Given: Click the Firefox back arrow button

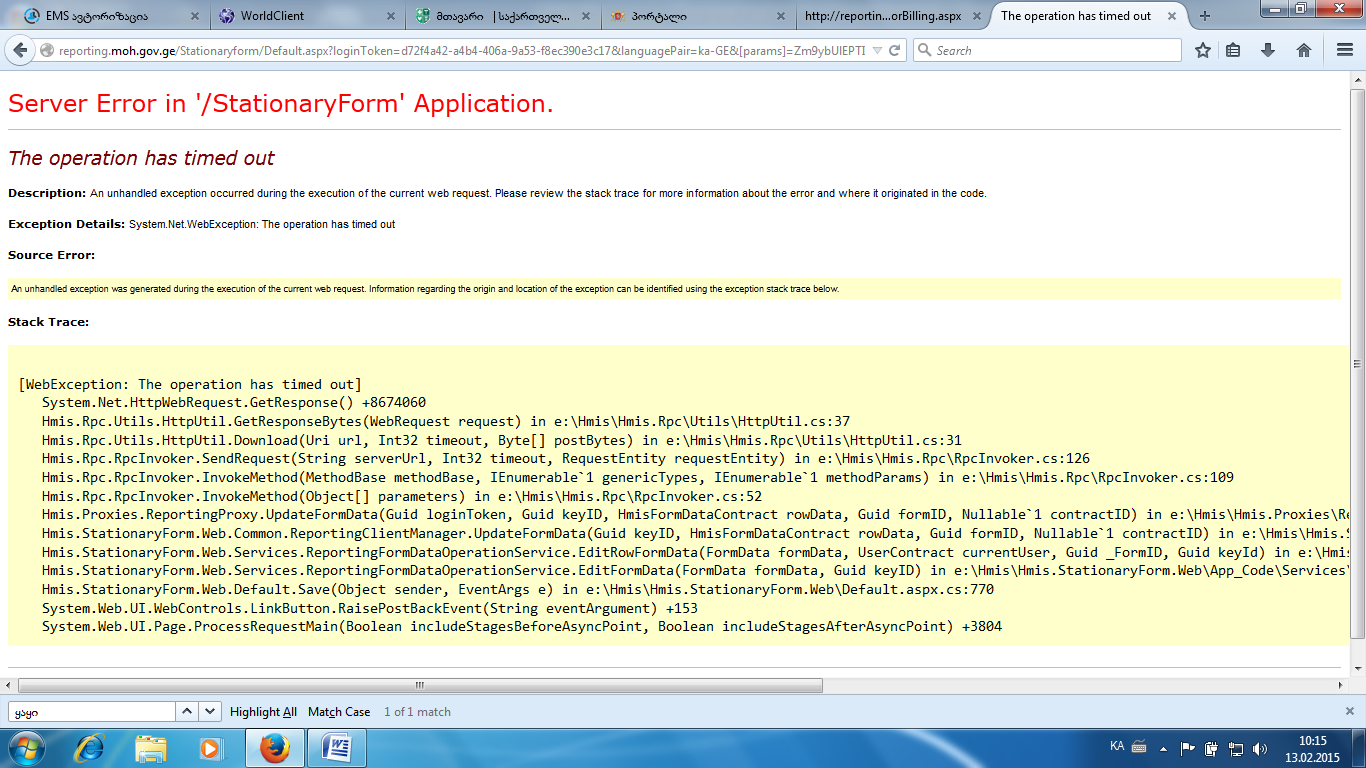Looking at the screenshot, I should point(20,50).
